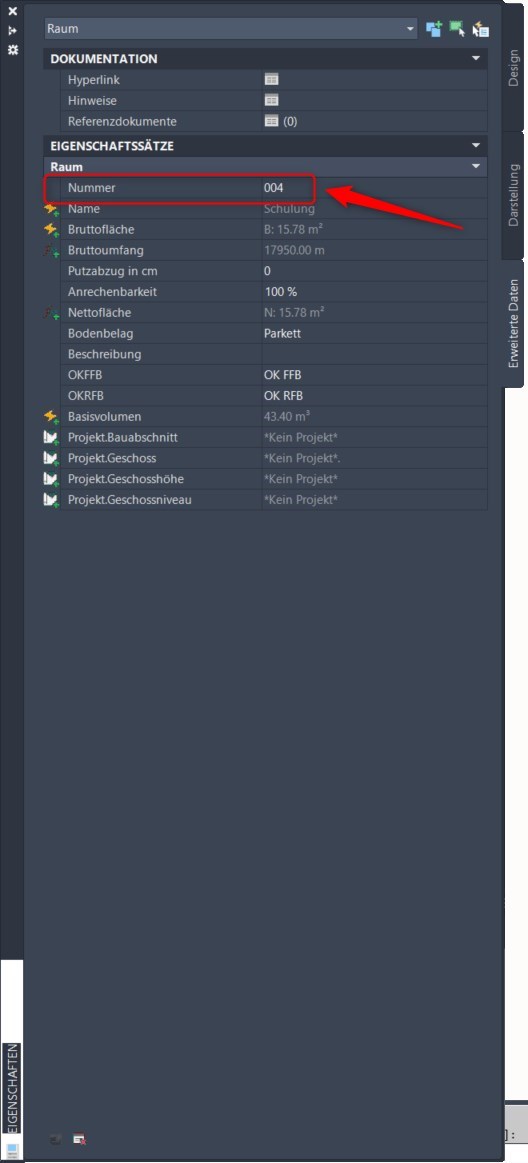
Task: Click the add property sets icon at bottom
Action: pos(56,1139)
